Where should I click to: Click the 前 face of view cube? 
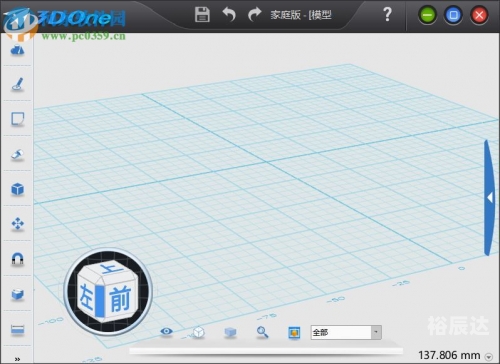[x=120, y=299]
